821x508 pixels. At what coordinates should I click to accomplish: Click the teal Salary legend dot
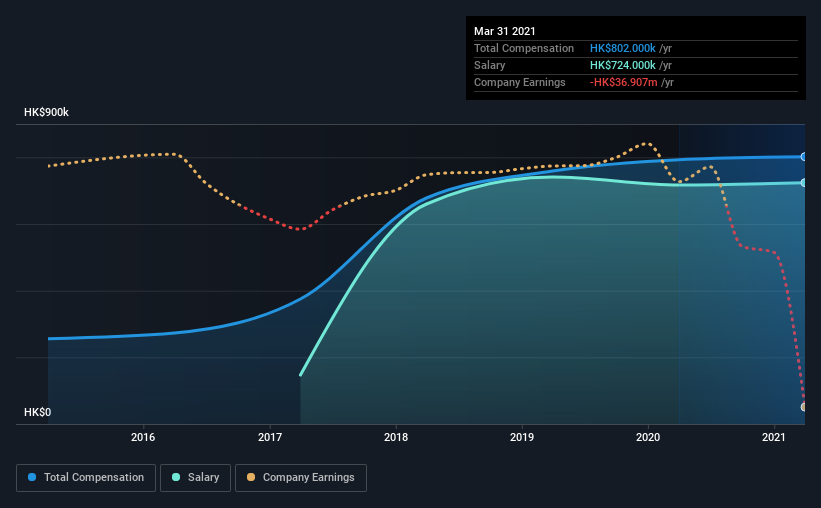click(176, 477)
